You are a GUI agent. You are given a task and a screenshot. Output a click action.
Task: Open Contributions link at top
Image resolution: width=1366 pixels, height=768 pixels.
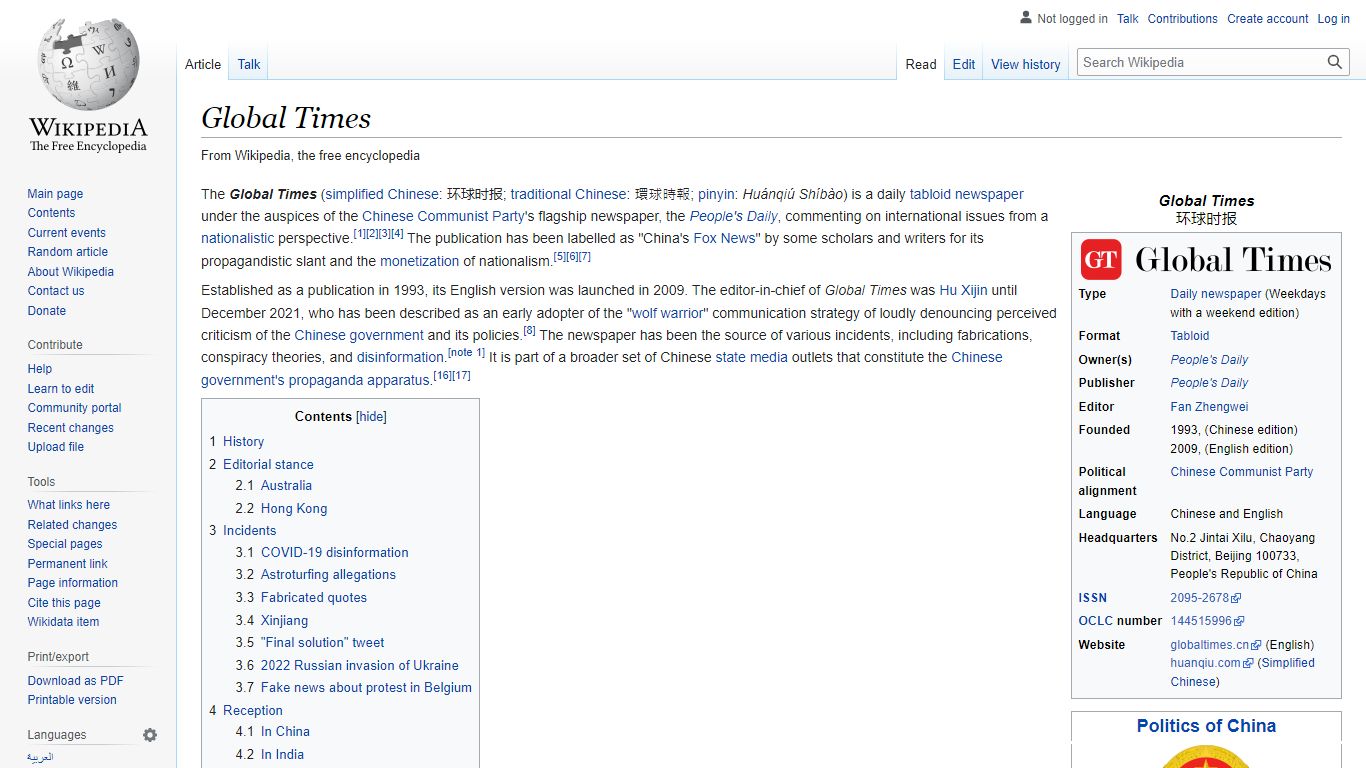[1183, 18]
